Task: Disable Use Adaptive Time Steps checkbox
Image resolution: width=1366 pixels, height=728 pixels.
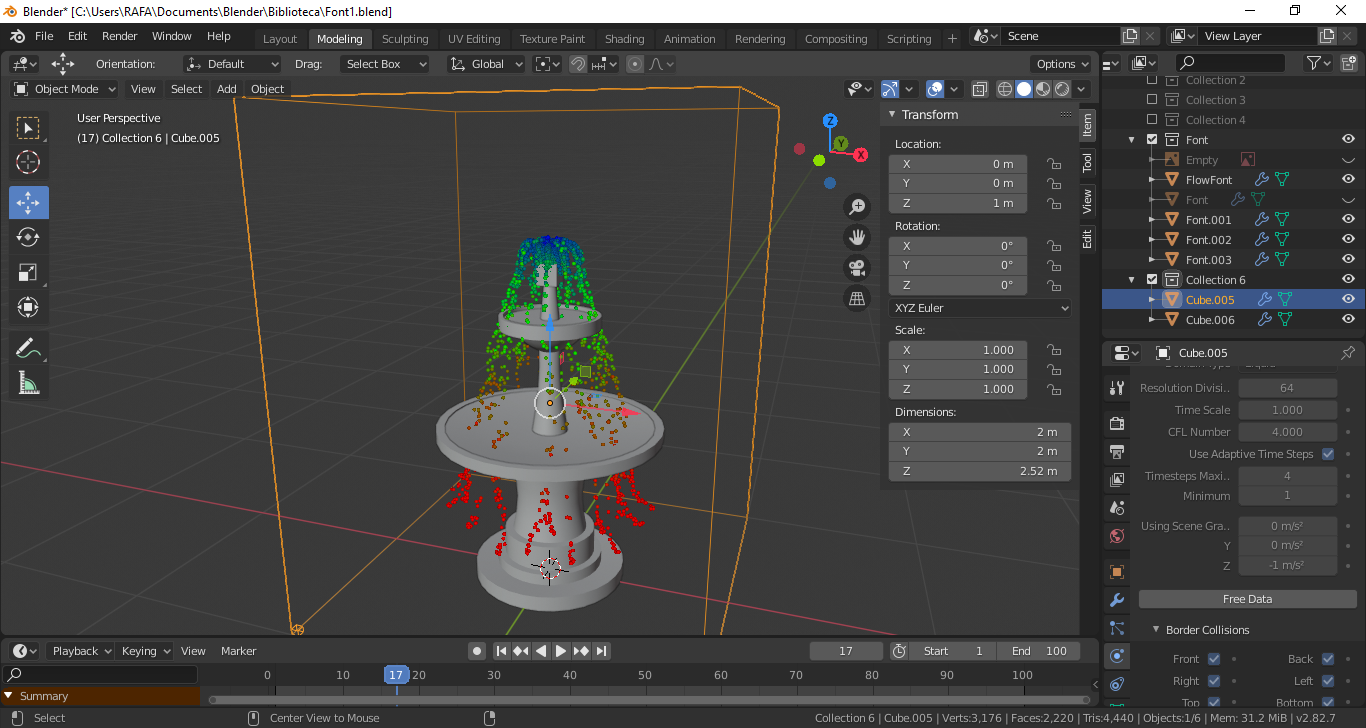Action: [x=1328, y=454]
